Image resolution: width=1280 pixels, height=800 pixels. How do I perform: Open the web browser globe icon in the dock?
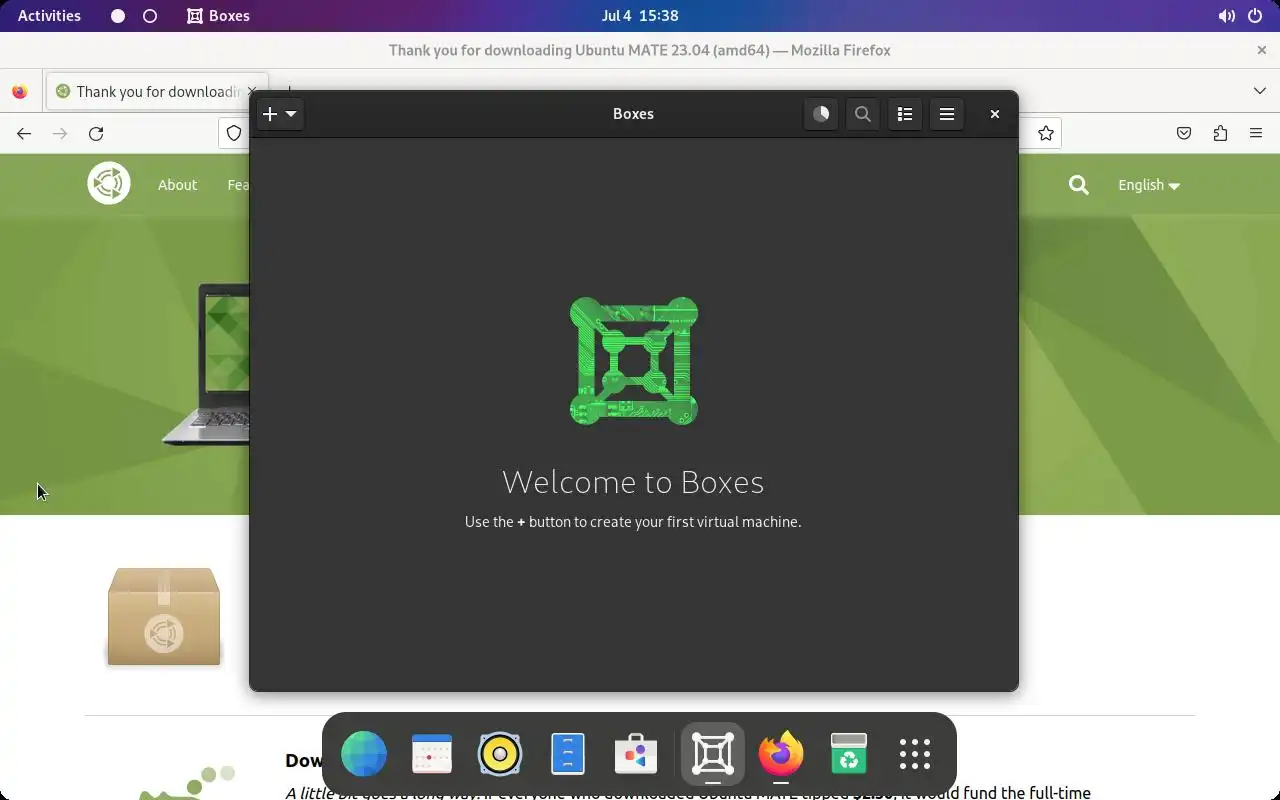pos(364,754)
